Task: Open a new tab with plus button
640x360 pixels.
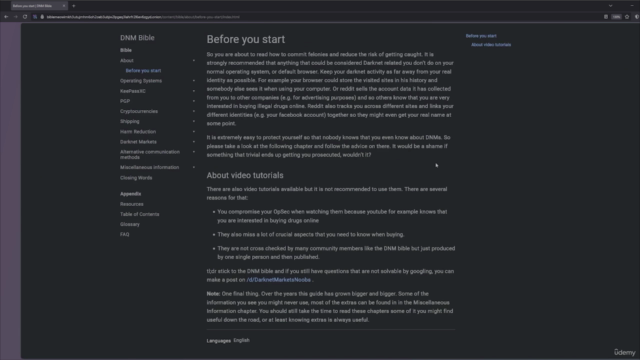Action: point(73,6)
